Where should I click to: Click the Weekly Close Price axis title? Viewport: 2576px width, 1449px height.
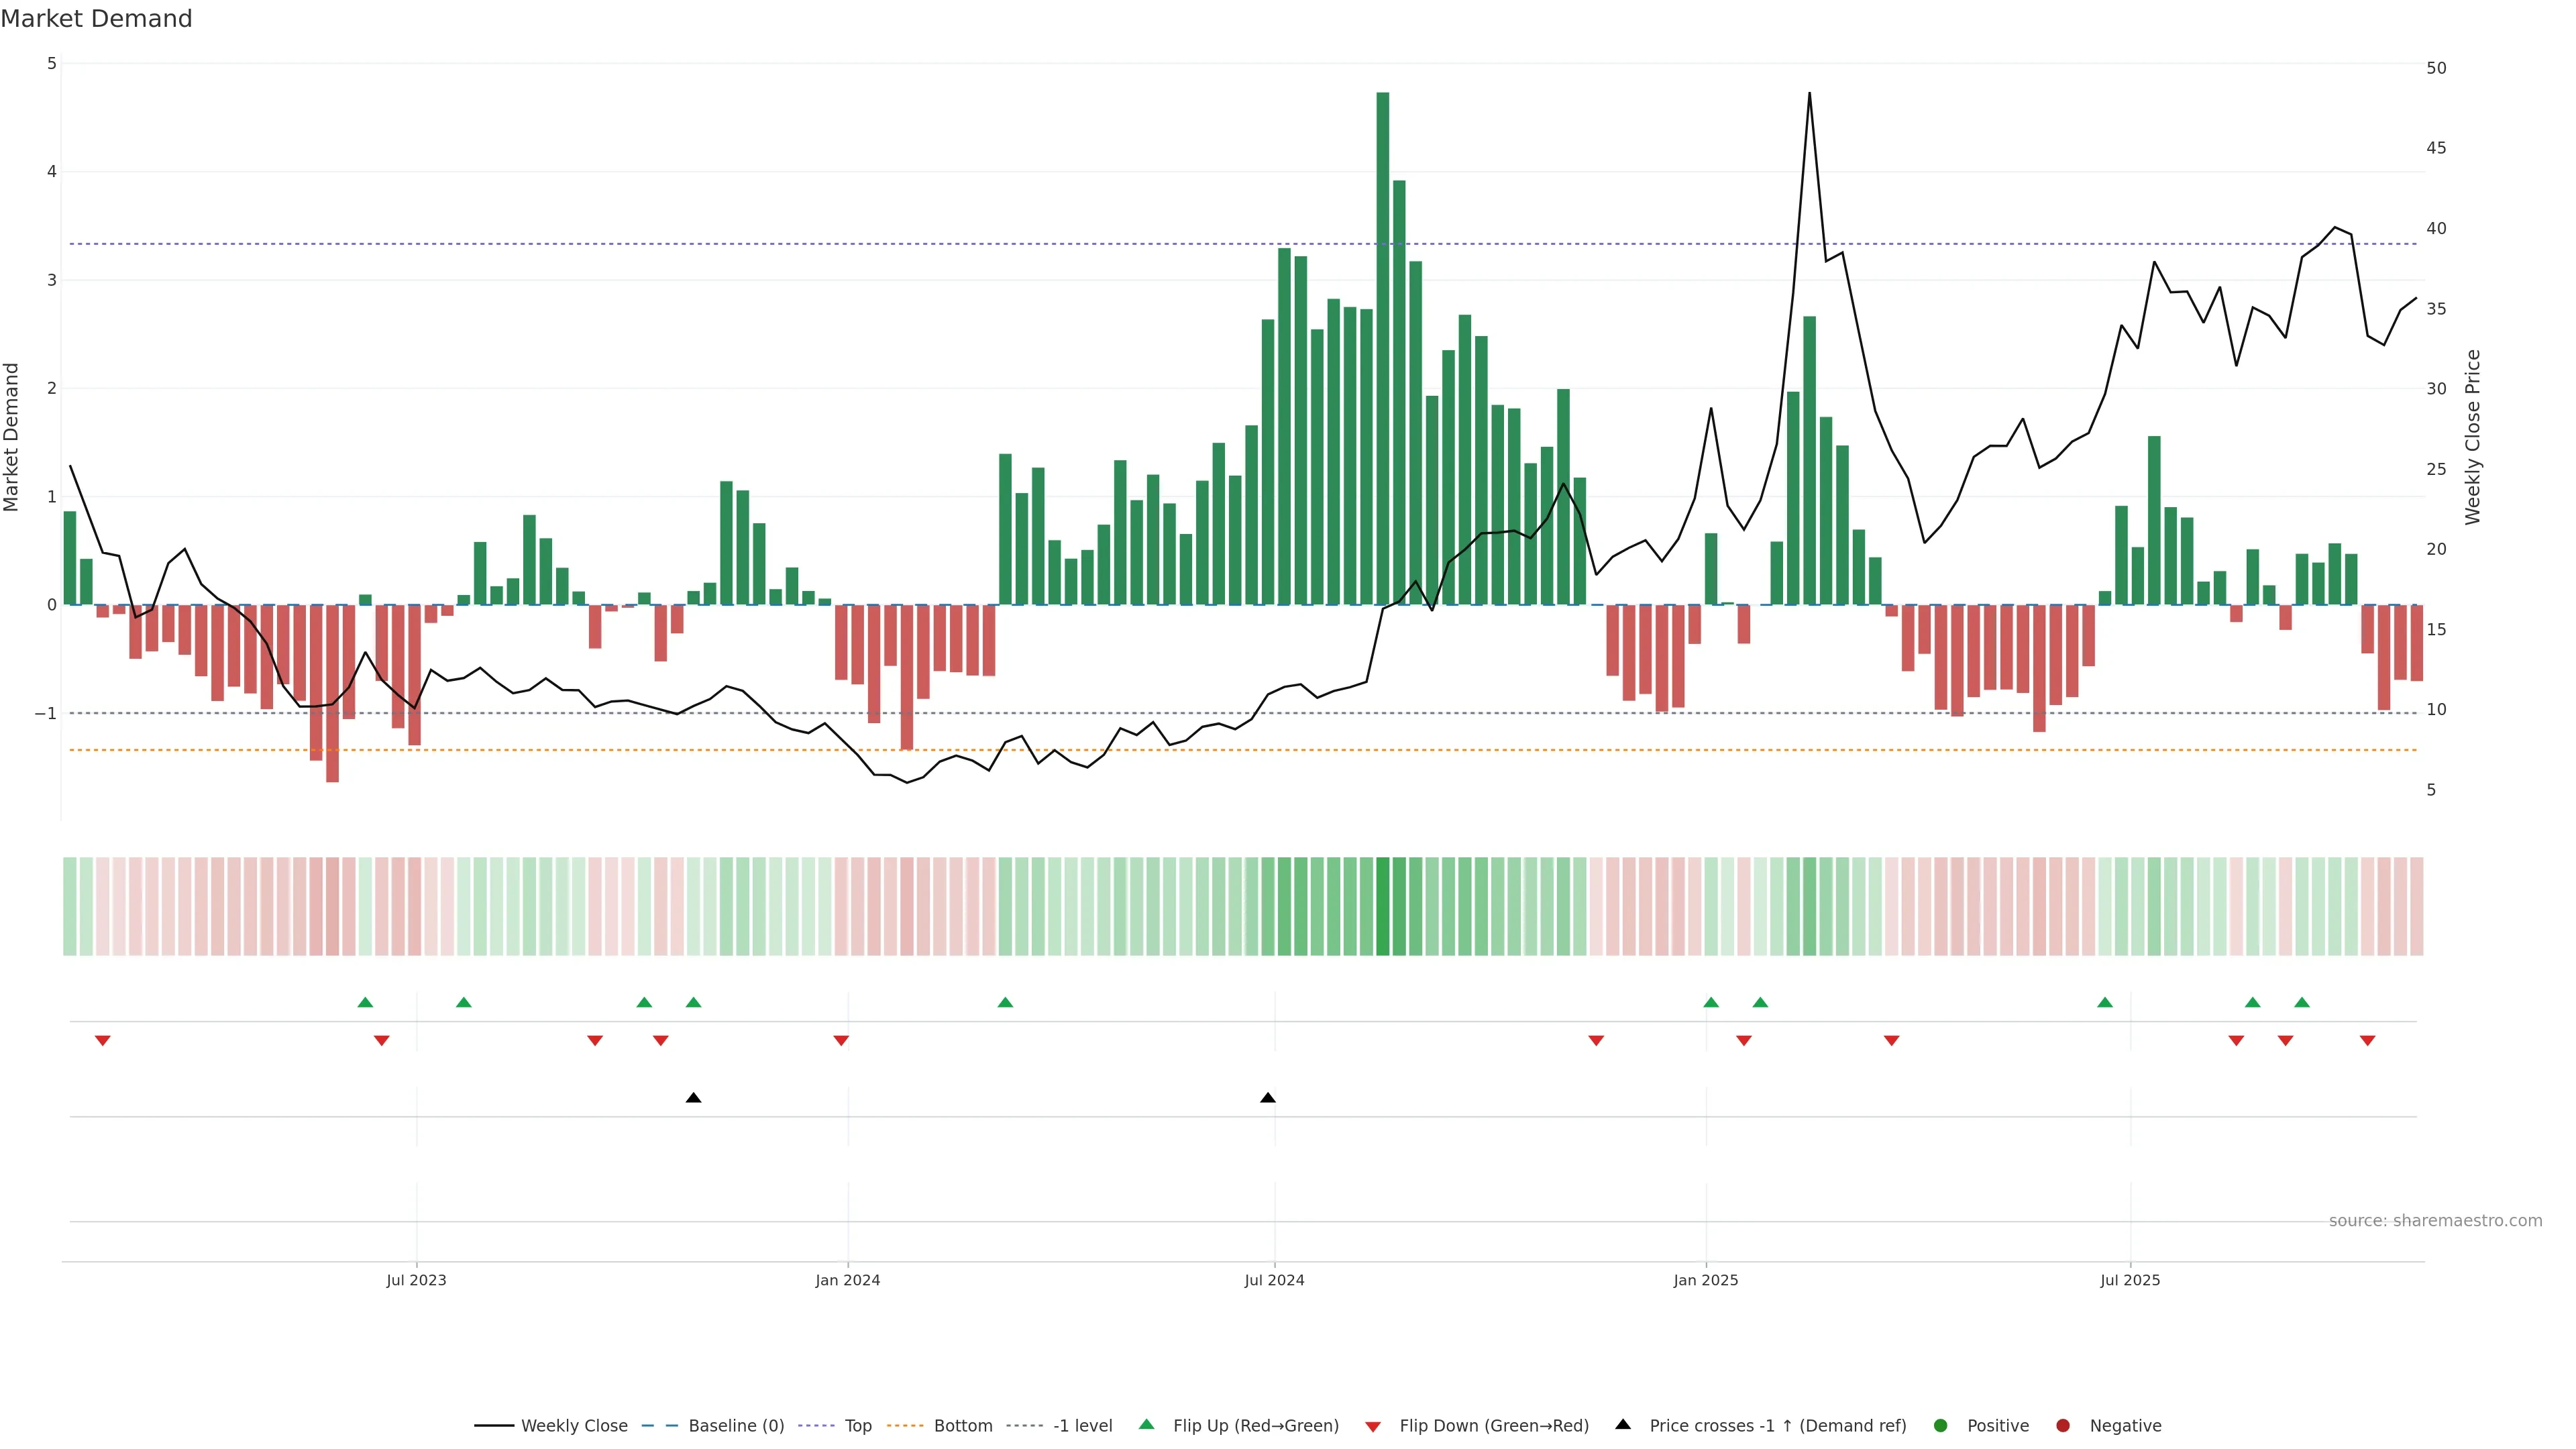click(x=2473, y=437)
